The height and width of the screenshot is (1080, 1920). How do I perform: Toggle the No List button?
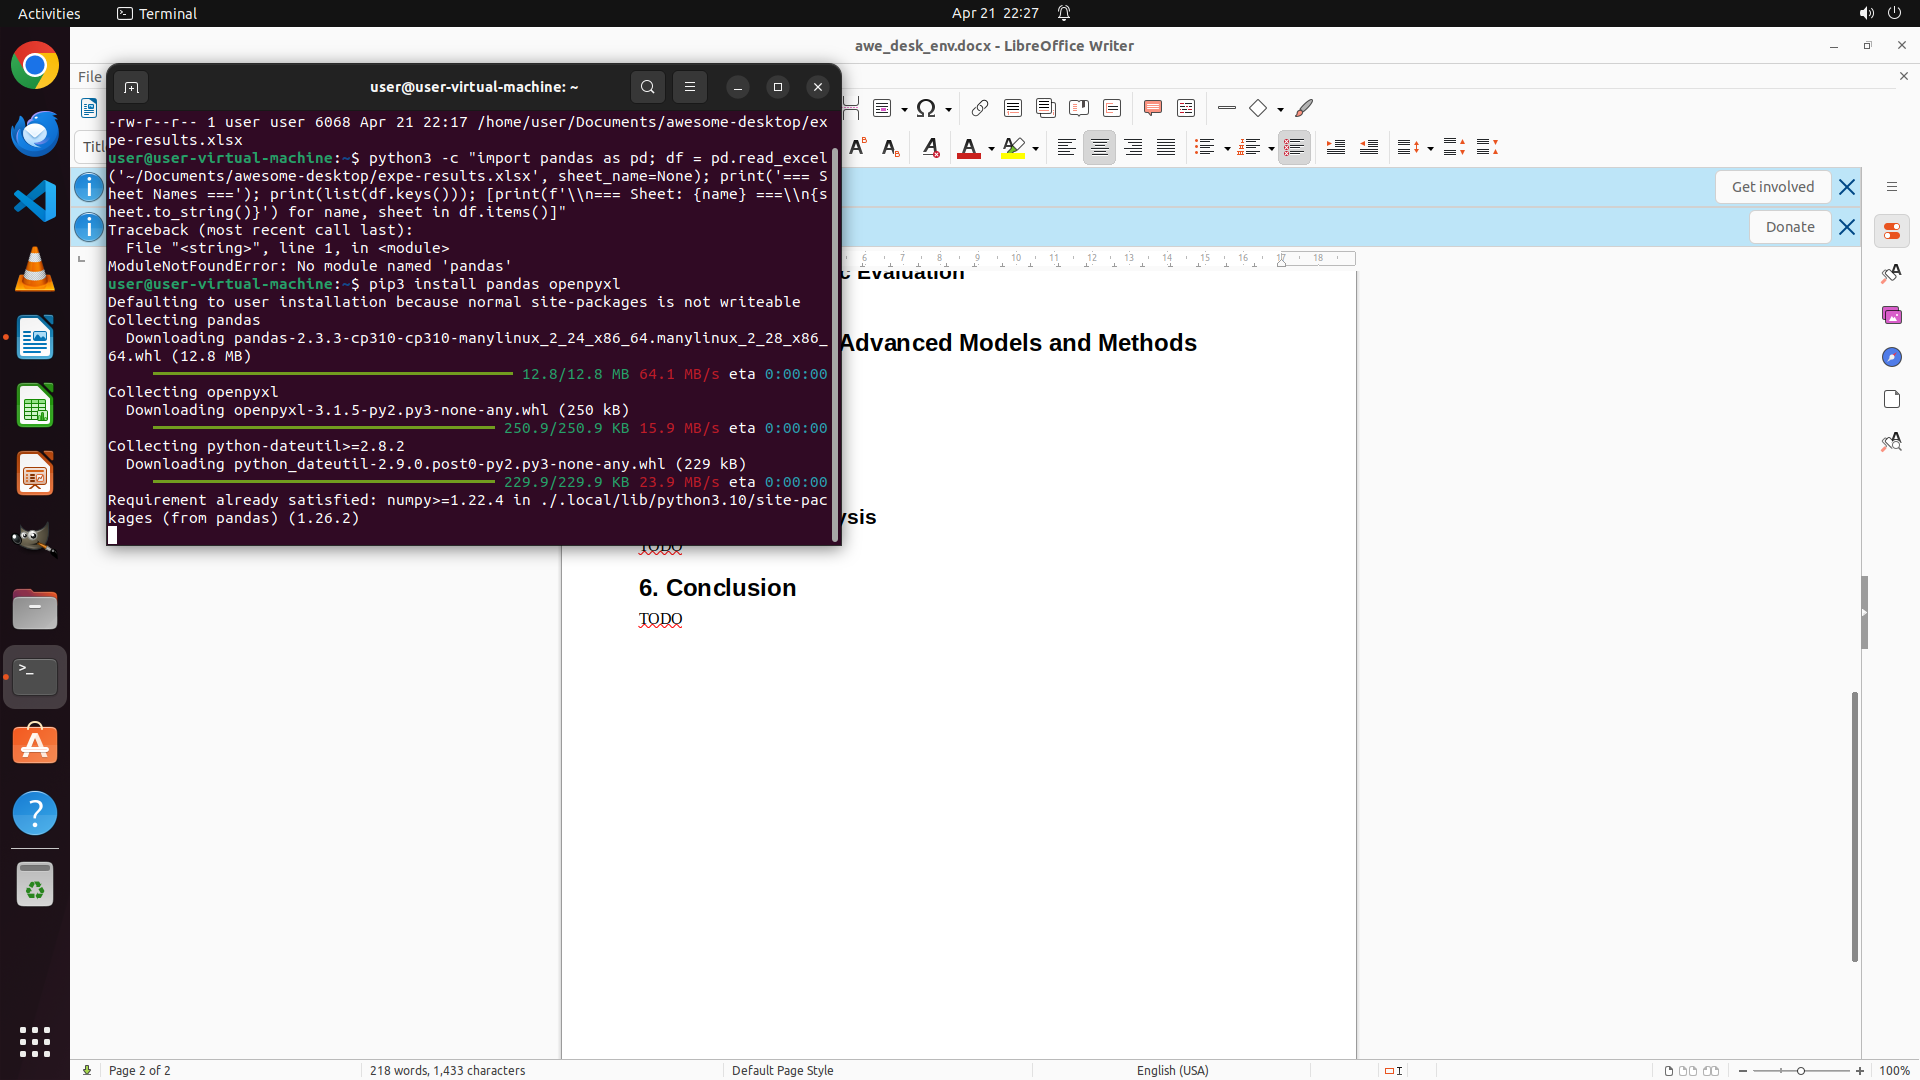pos(1294,148)
